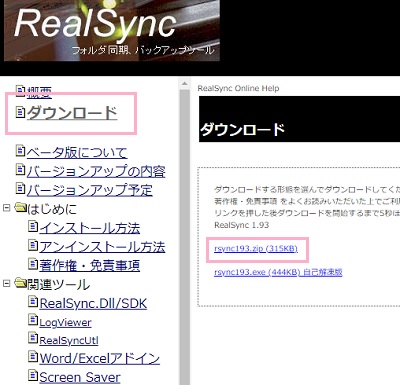Image resolution: width=400 pixels, height=385 pixels.
Task: Select the 関連ツール folder label
Action: (x=58, y=285)
